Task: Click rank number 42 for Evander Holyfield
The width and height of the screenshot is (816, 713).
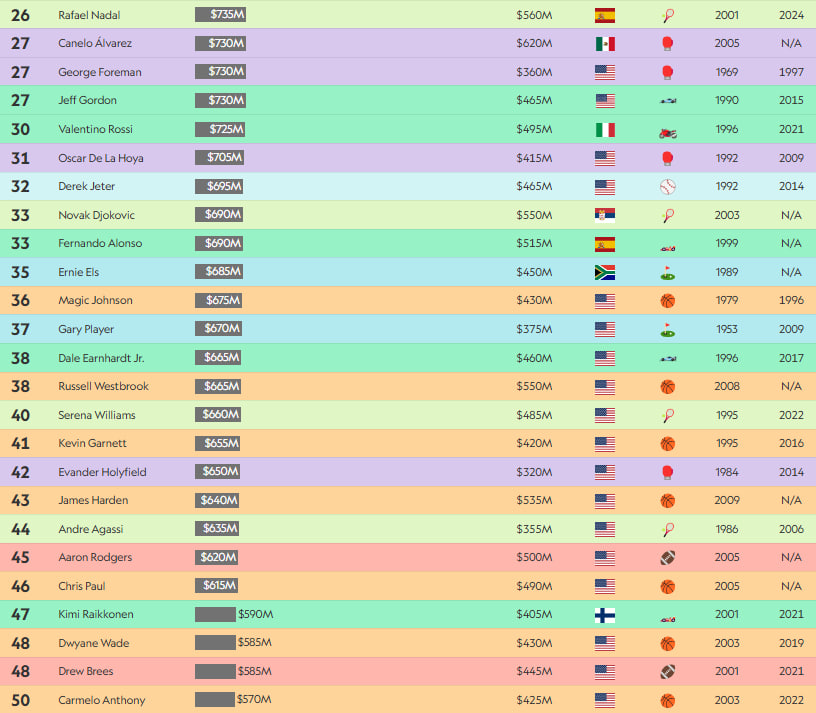Action: (x=20, y=472)
